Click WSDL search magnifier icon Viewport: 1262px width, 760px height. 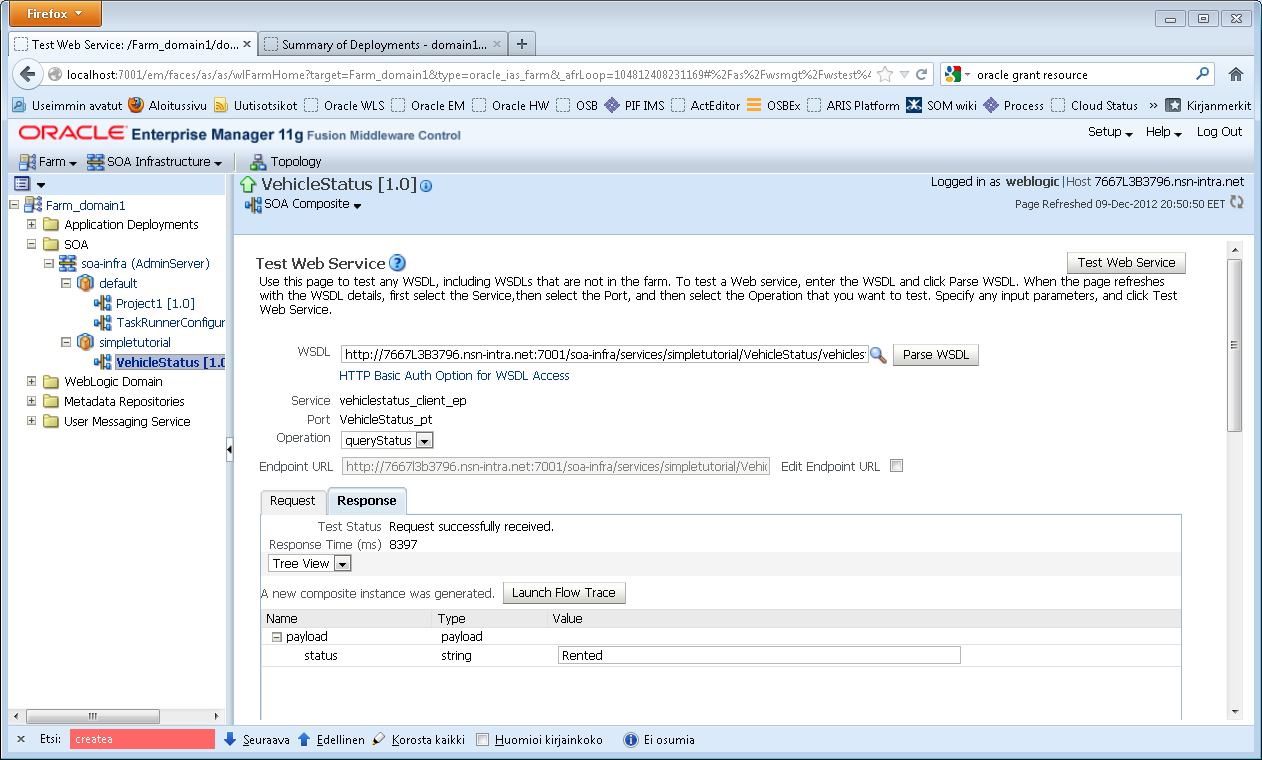coord(878,355)
